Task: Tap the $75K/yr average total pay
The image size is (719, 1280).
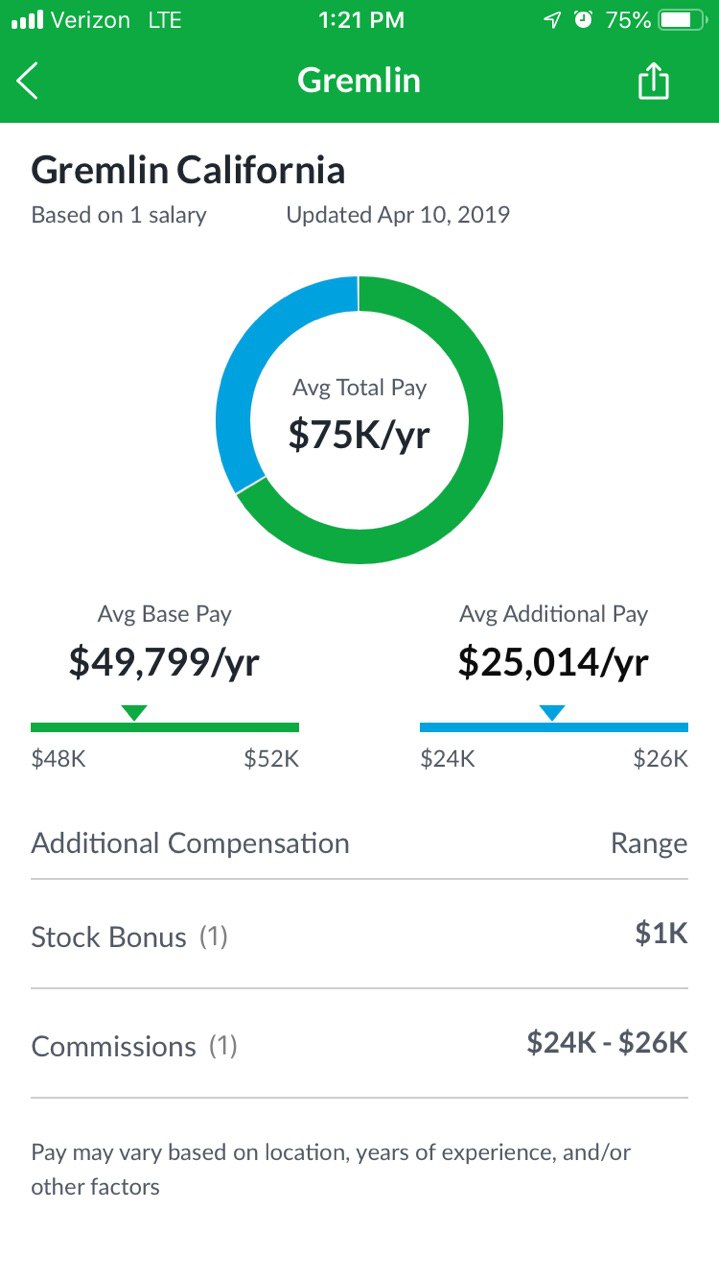Action: coord(359,434)
